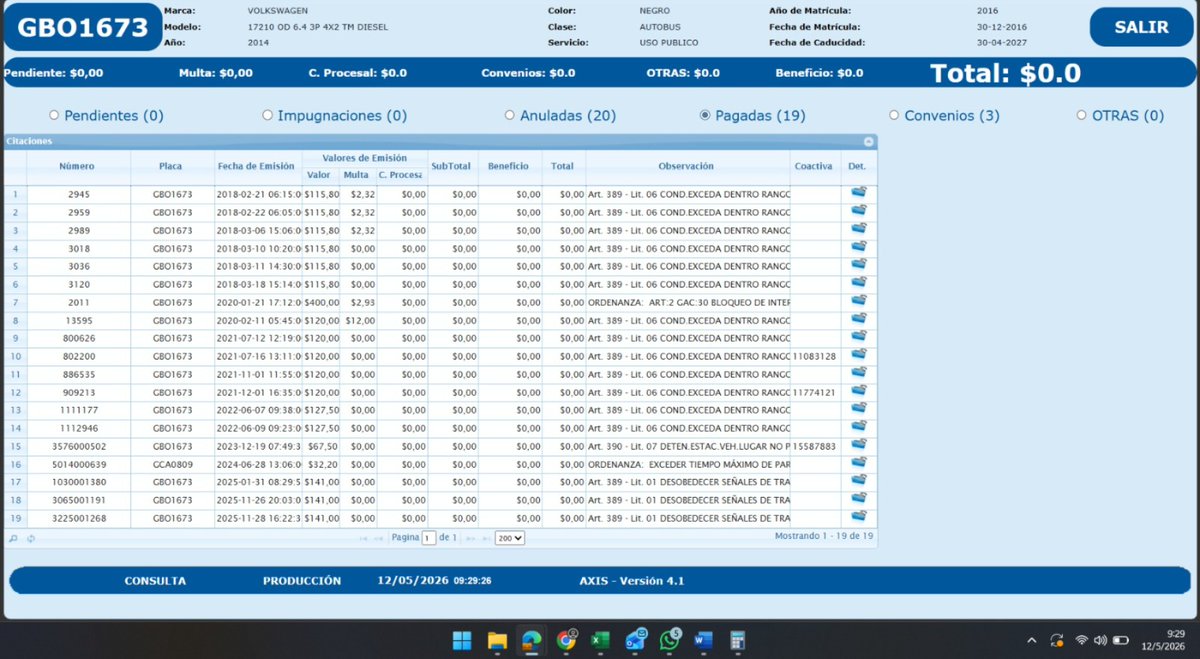Sort by SubTotal column header

coord(452,166)
